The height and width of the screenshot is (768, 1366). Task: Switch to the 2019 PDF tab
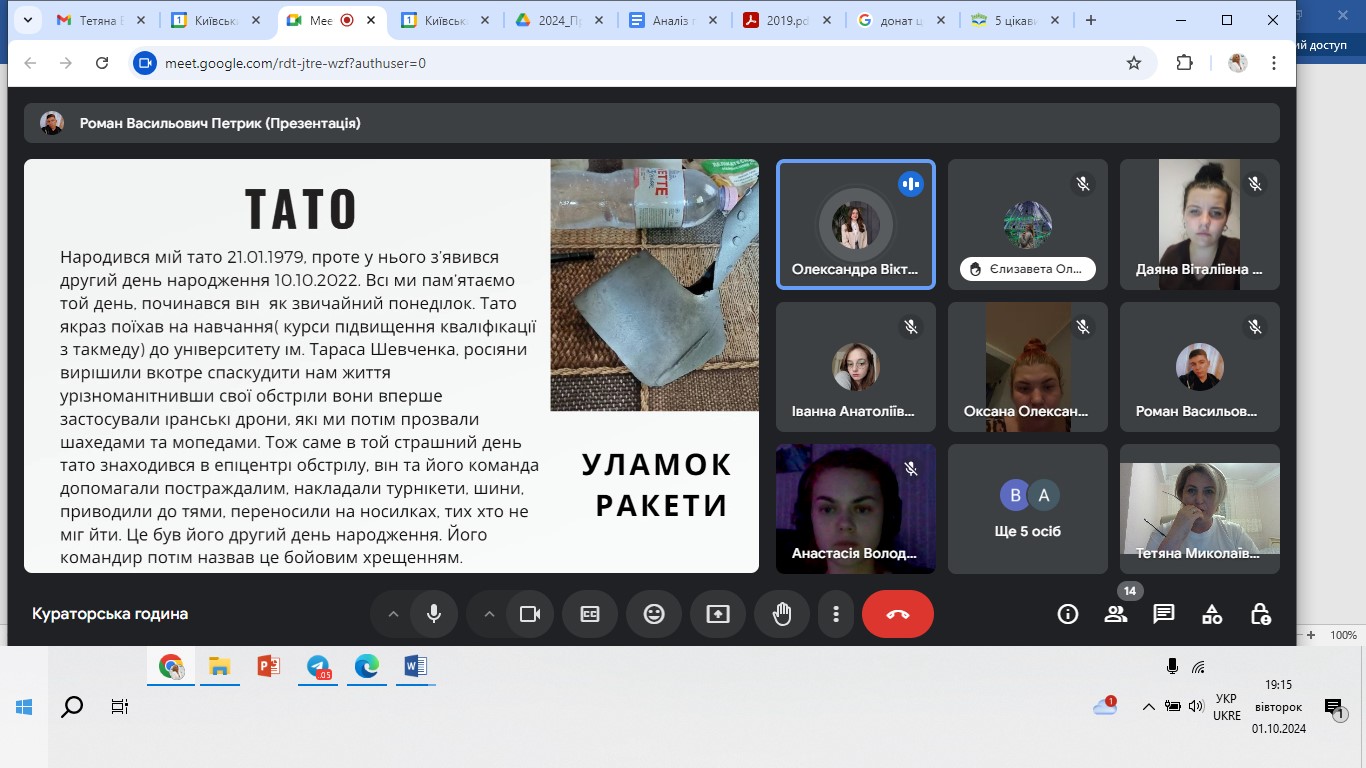click(x=787, y=20)
